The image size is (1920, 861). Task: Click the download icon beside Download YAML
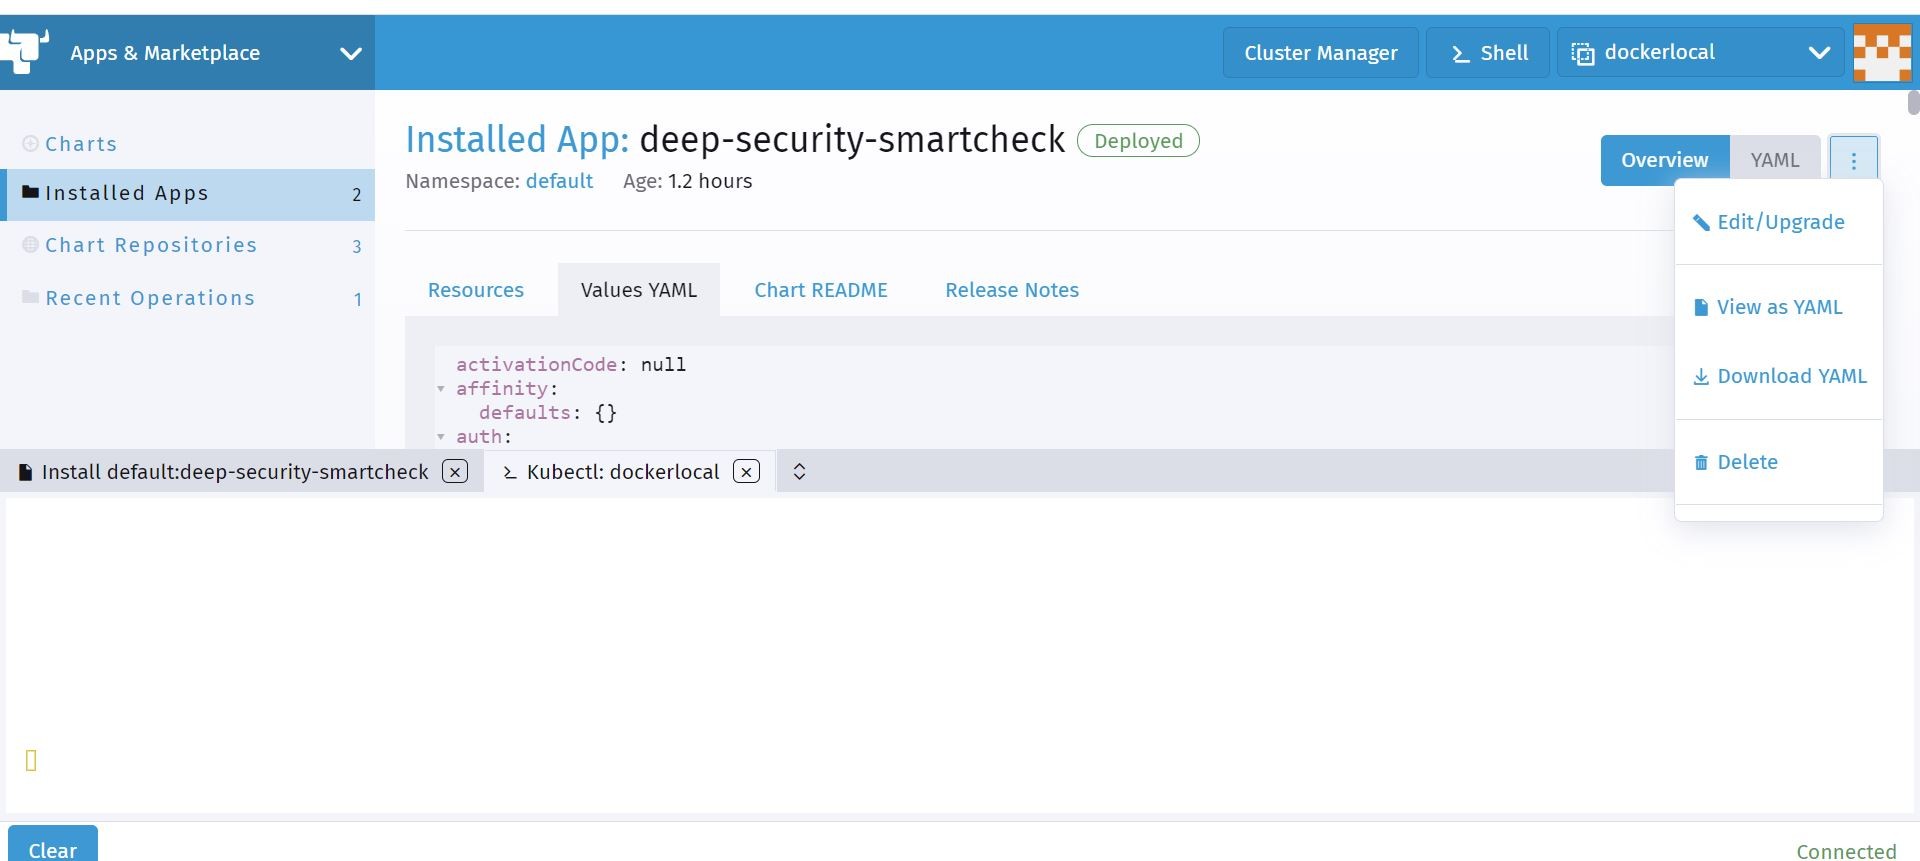coord(1701,377)
